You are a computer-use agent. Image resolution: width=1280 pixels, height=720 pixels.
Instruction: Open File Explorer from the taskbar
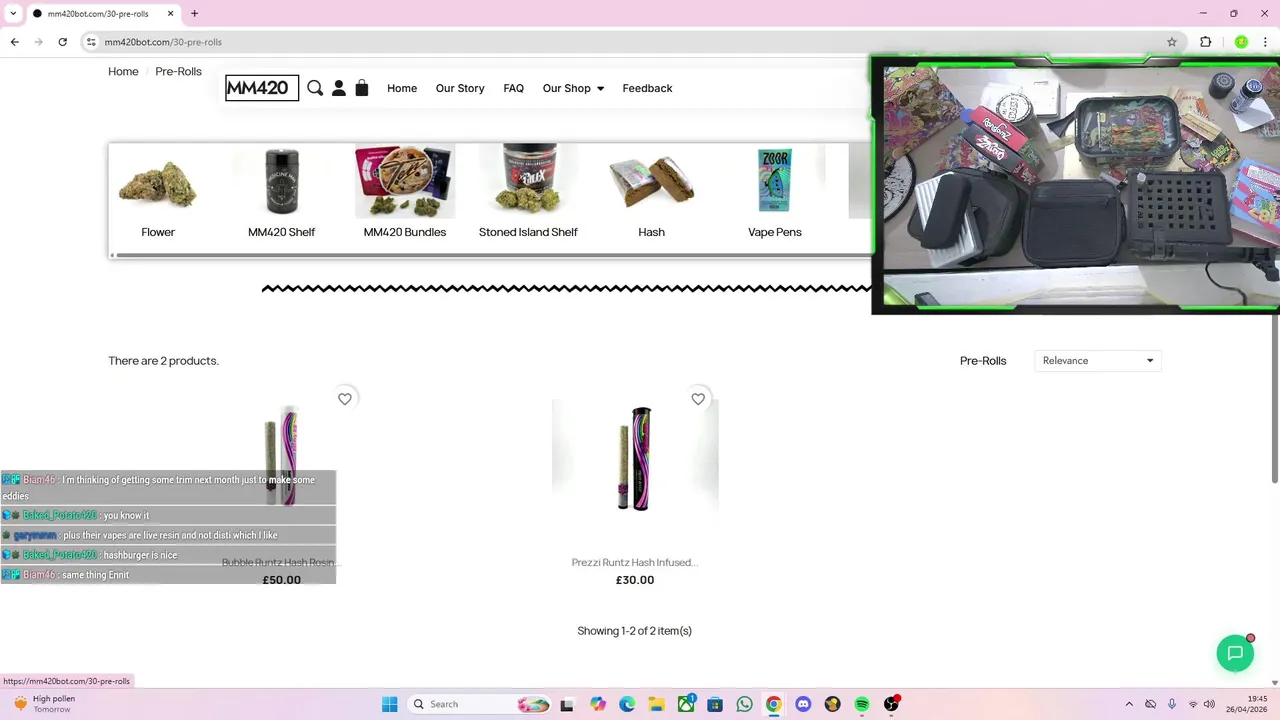(656, 704)
